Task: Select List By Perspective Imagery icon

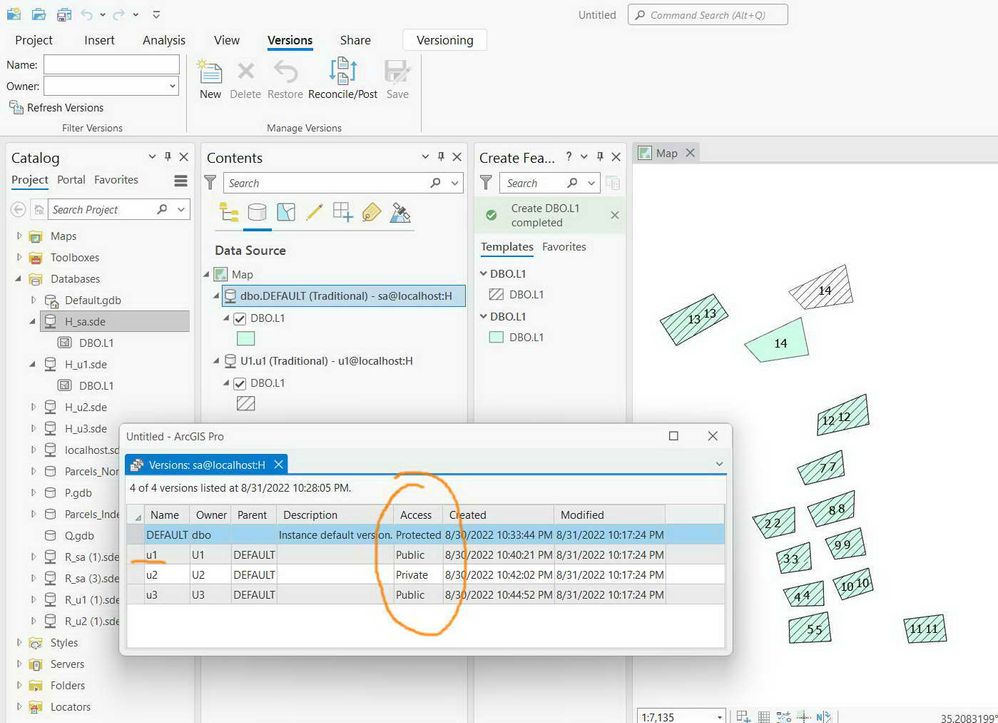Action: pos(400,212)
